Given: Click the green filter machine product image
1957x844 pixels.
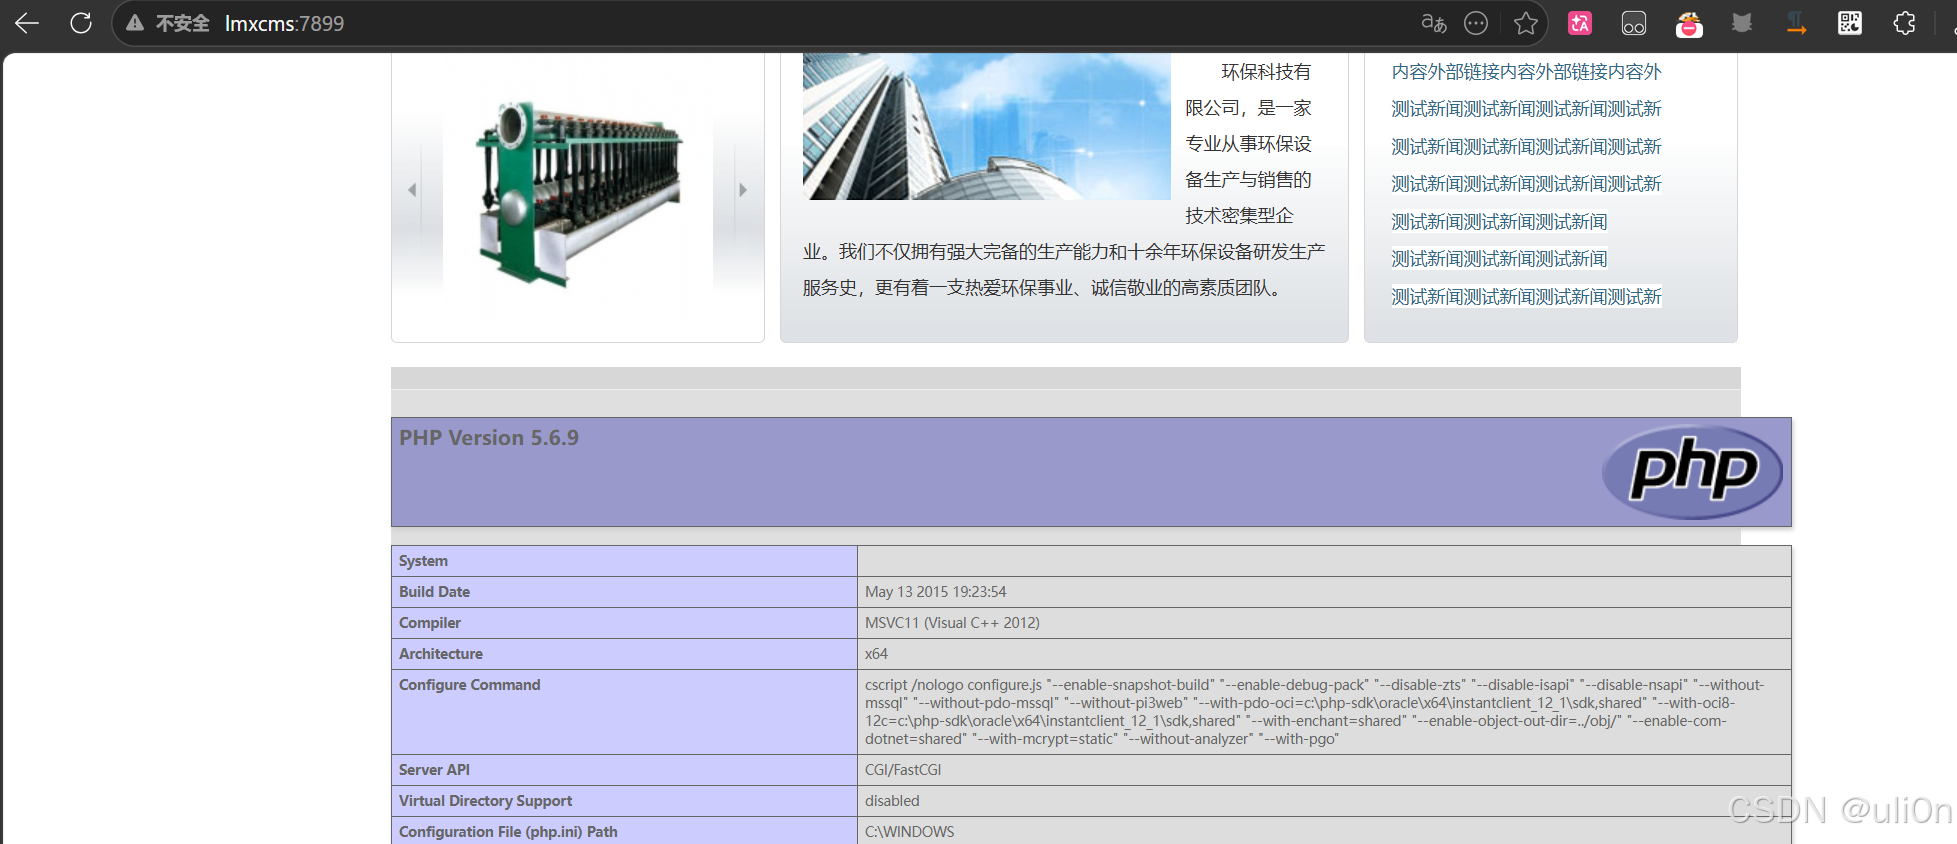Looking at the screenshot, I should click(578, 192).
